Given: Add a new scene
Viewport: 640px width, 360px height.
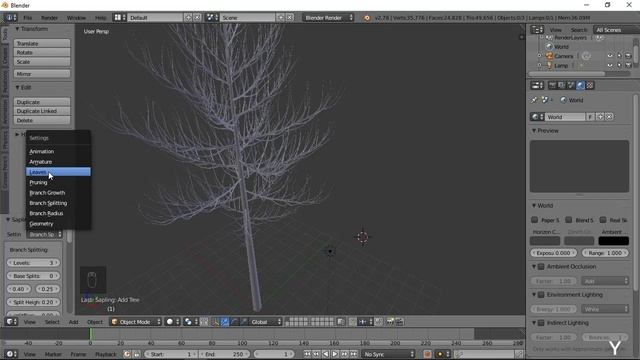Looking at the screenshot, I should tap(281, 18).
